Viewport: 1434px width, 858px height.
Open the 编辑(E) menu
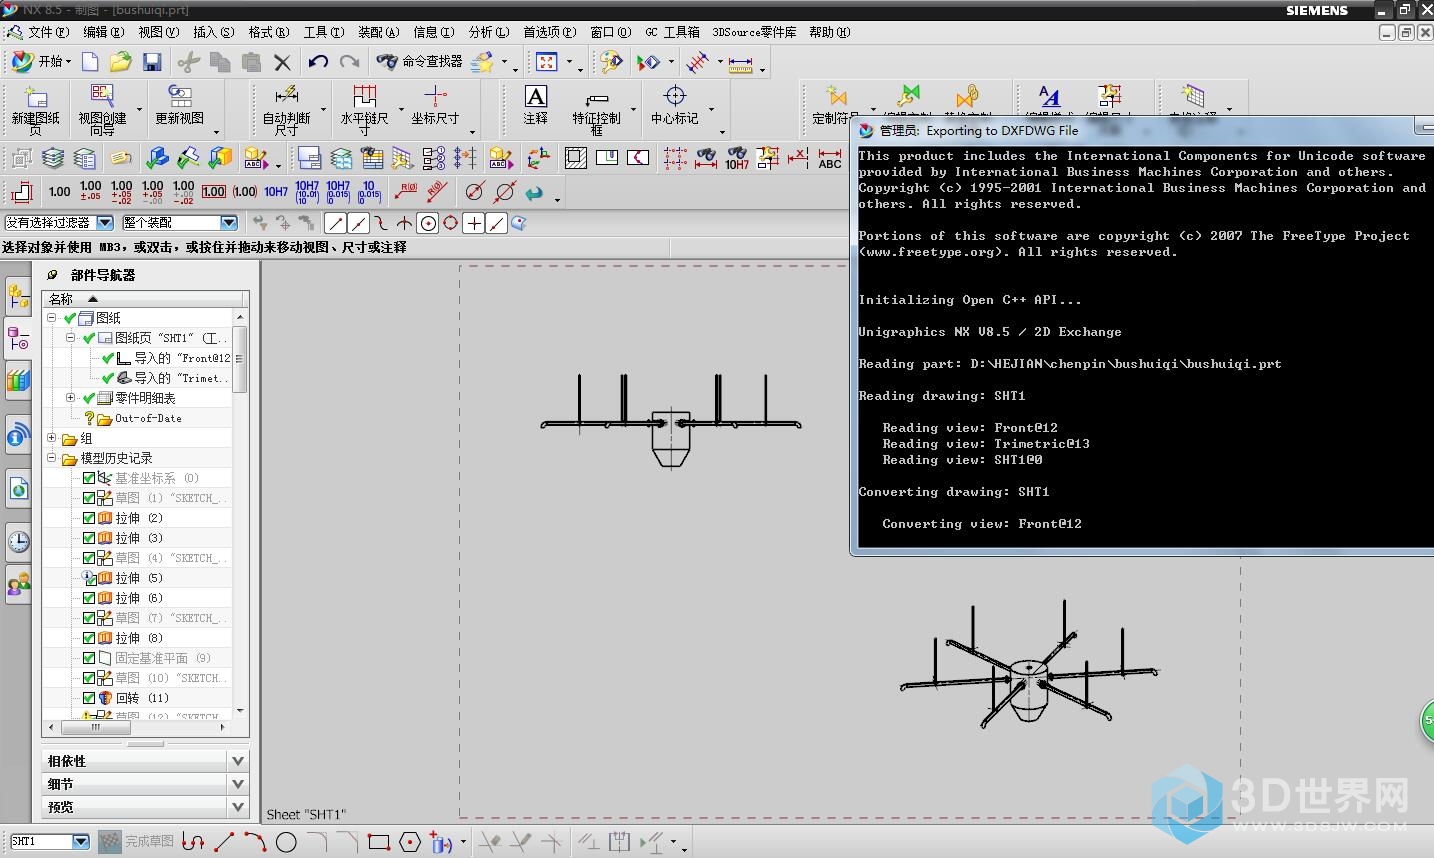[104, 32]
